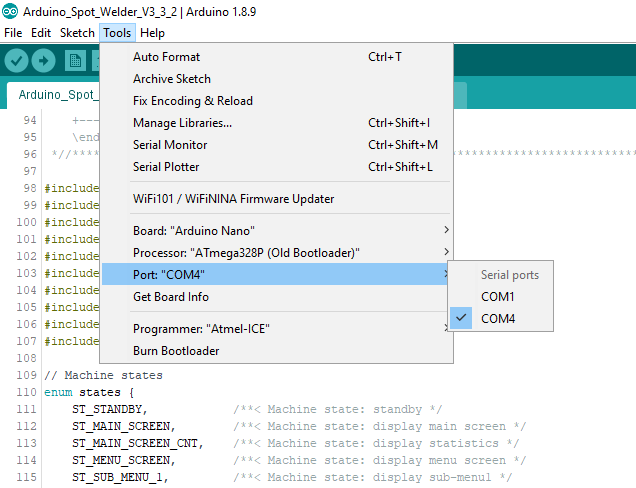636x488 pixels.
Task: Expand the Processor ATmega328P submenu
Action: [277, 253]
